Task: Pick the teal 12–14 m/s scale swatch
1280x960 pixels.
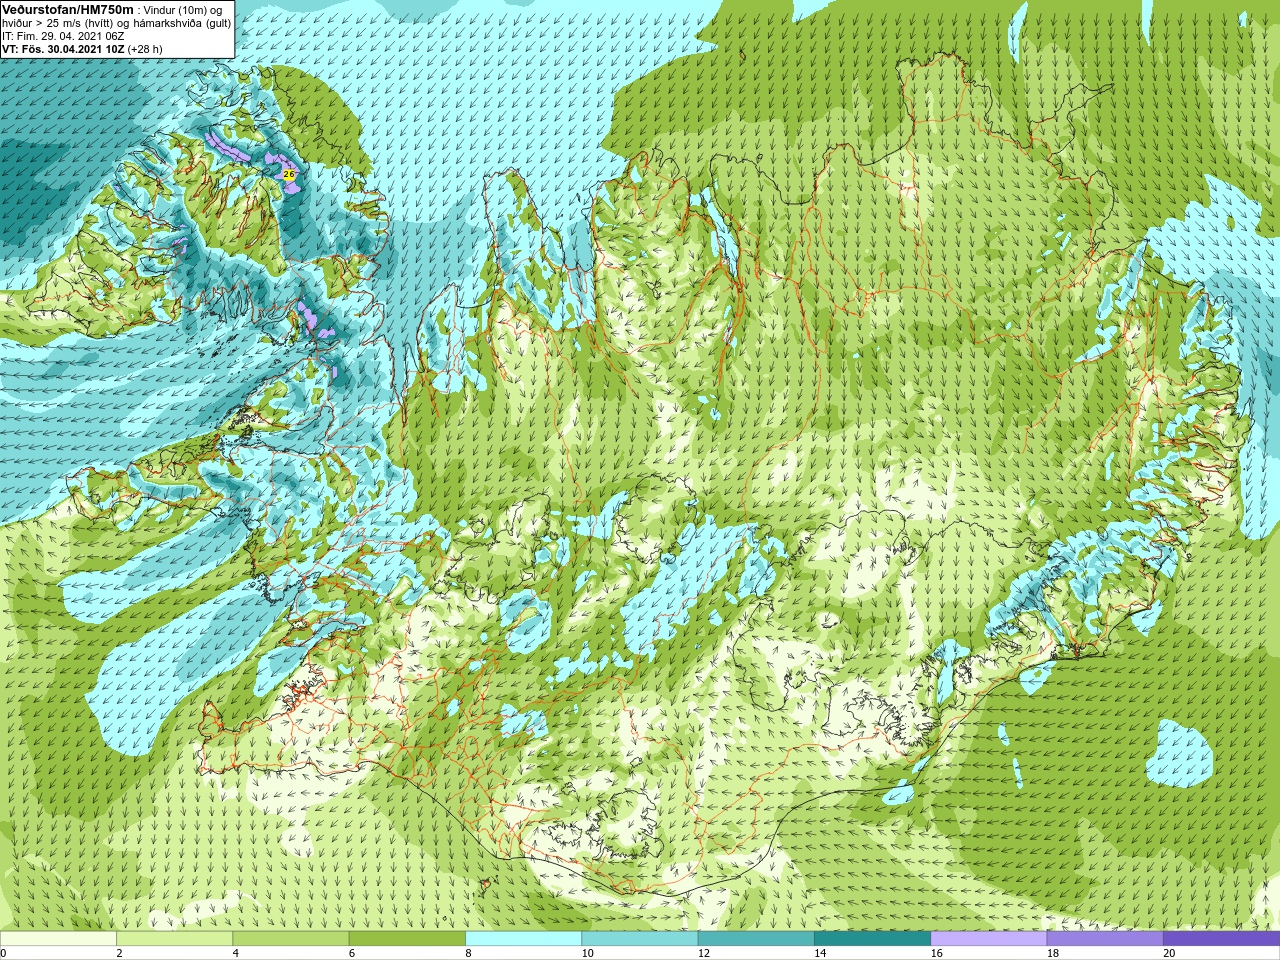Action: (756, 938)
